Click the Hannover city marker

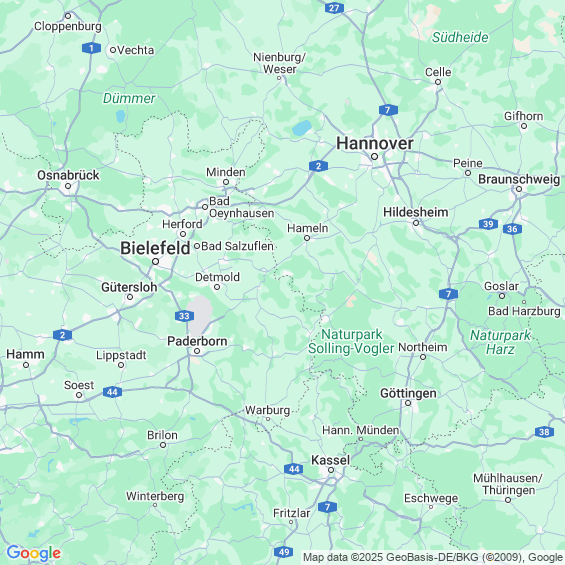click(374, 156)
